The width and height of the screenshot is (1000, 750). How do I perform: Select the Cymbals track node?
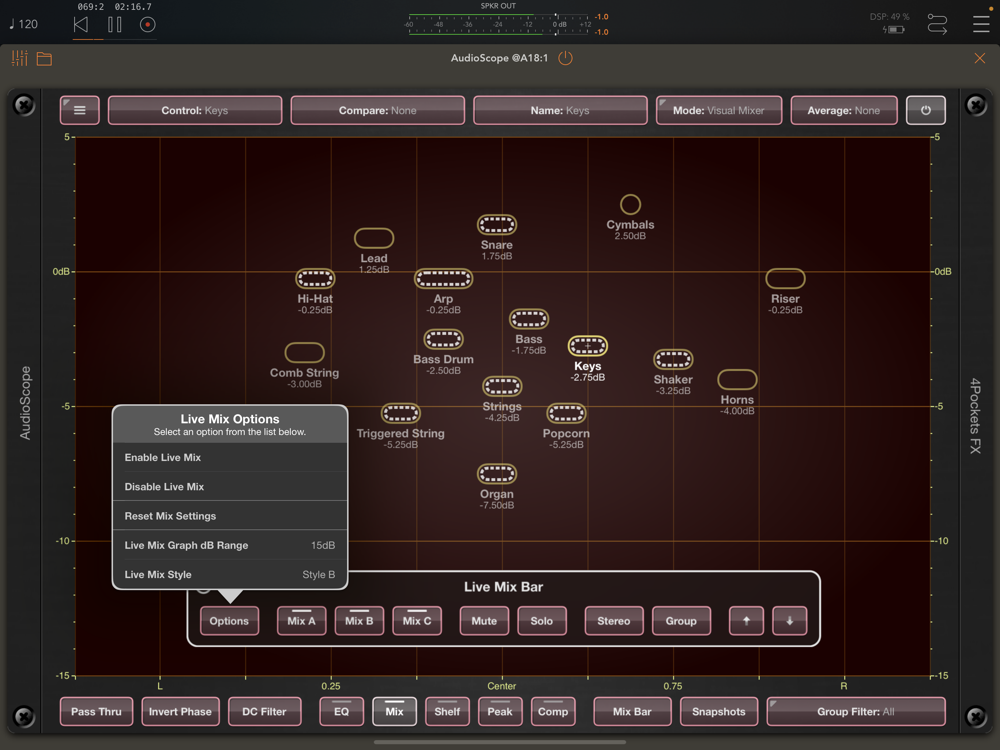(630, 205)
